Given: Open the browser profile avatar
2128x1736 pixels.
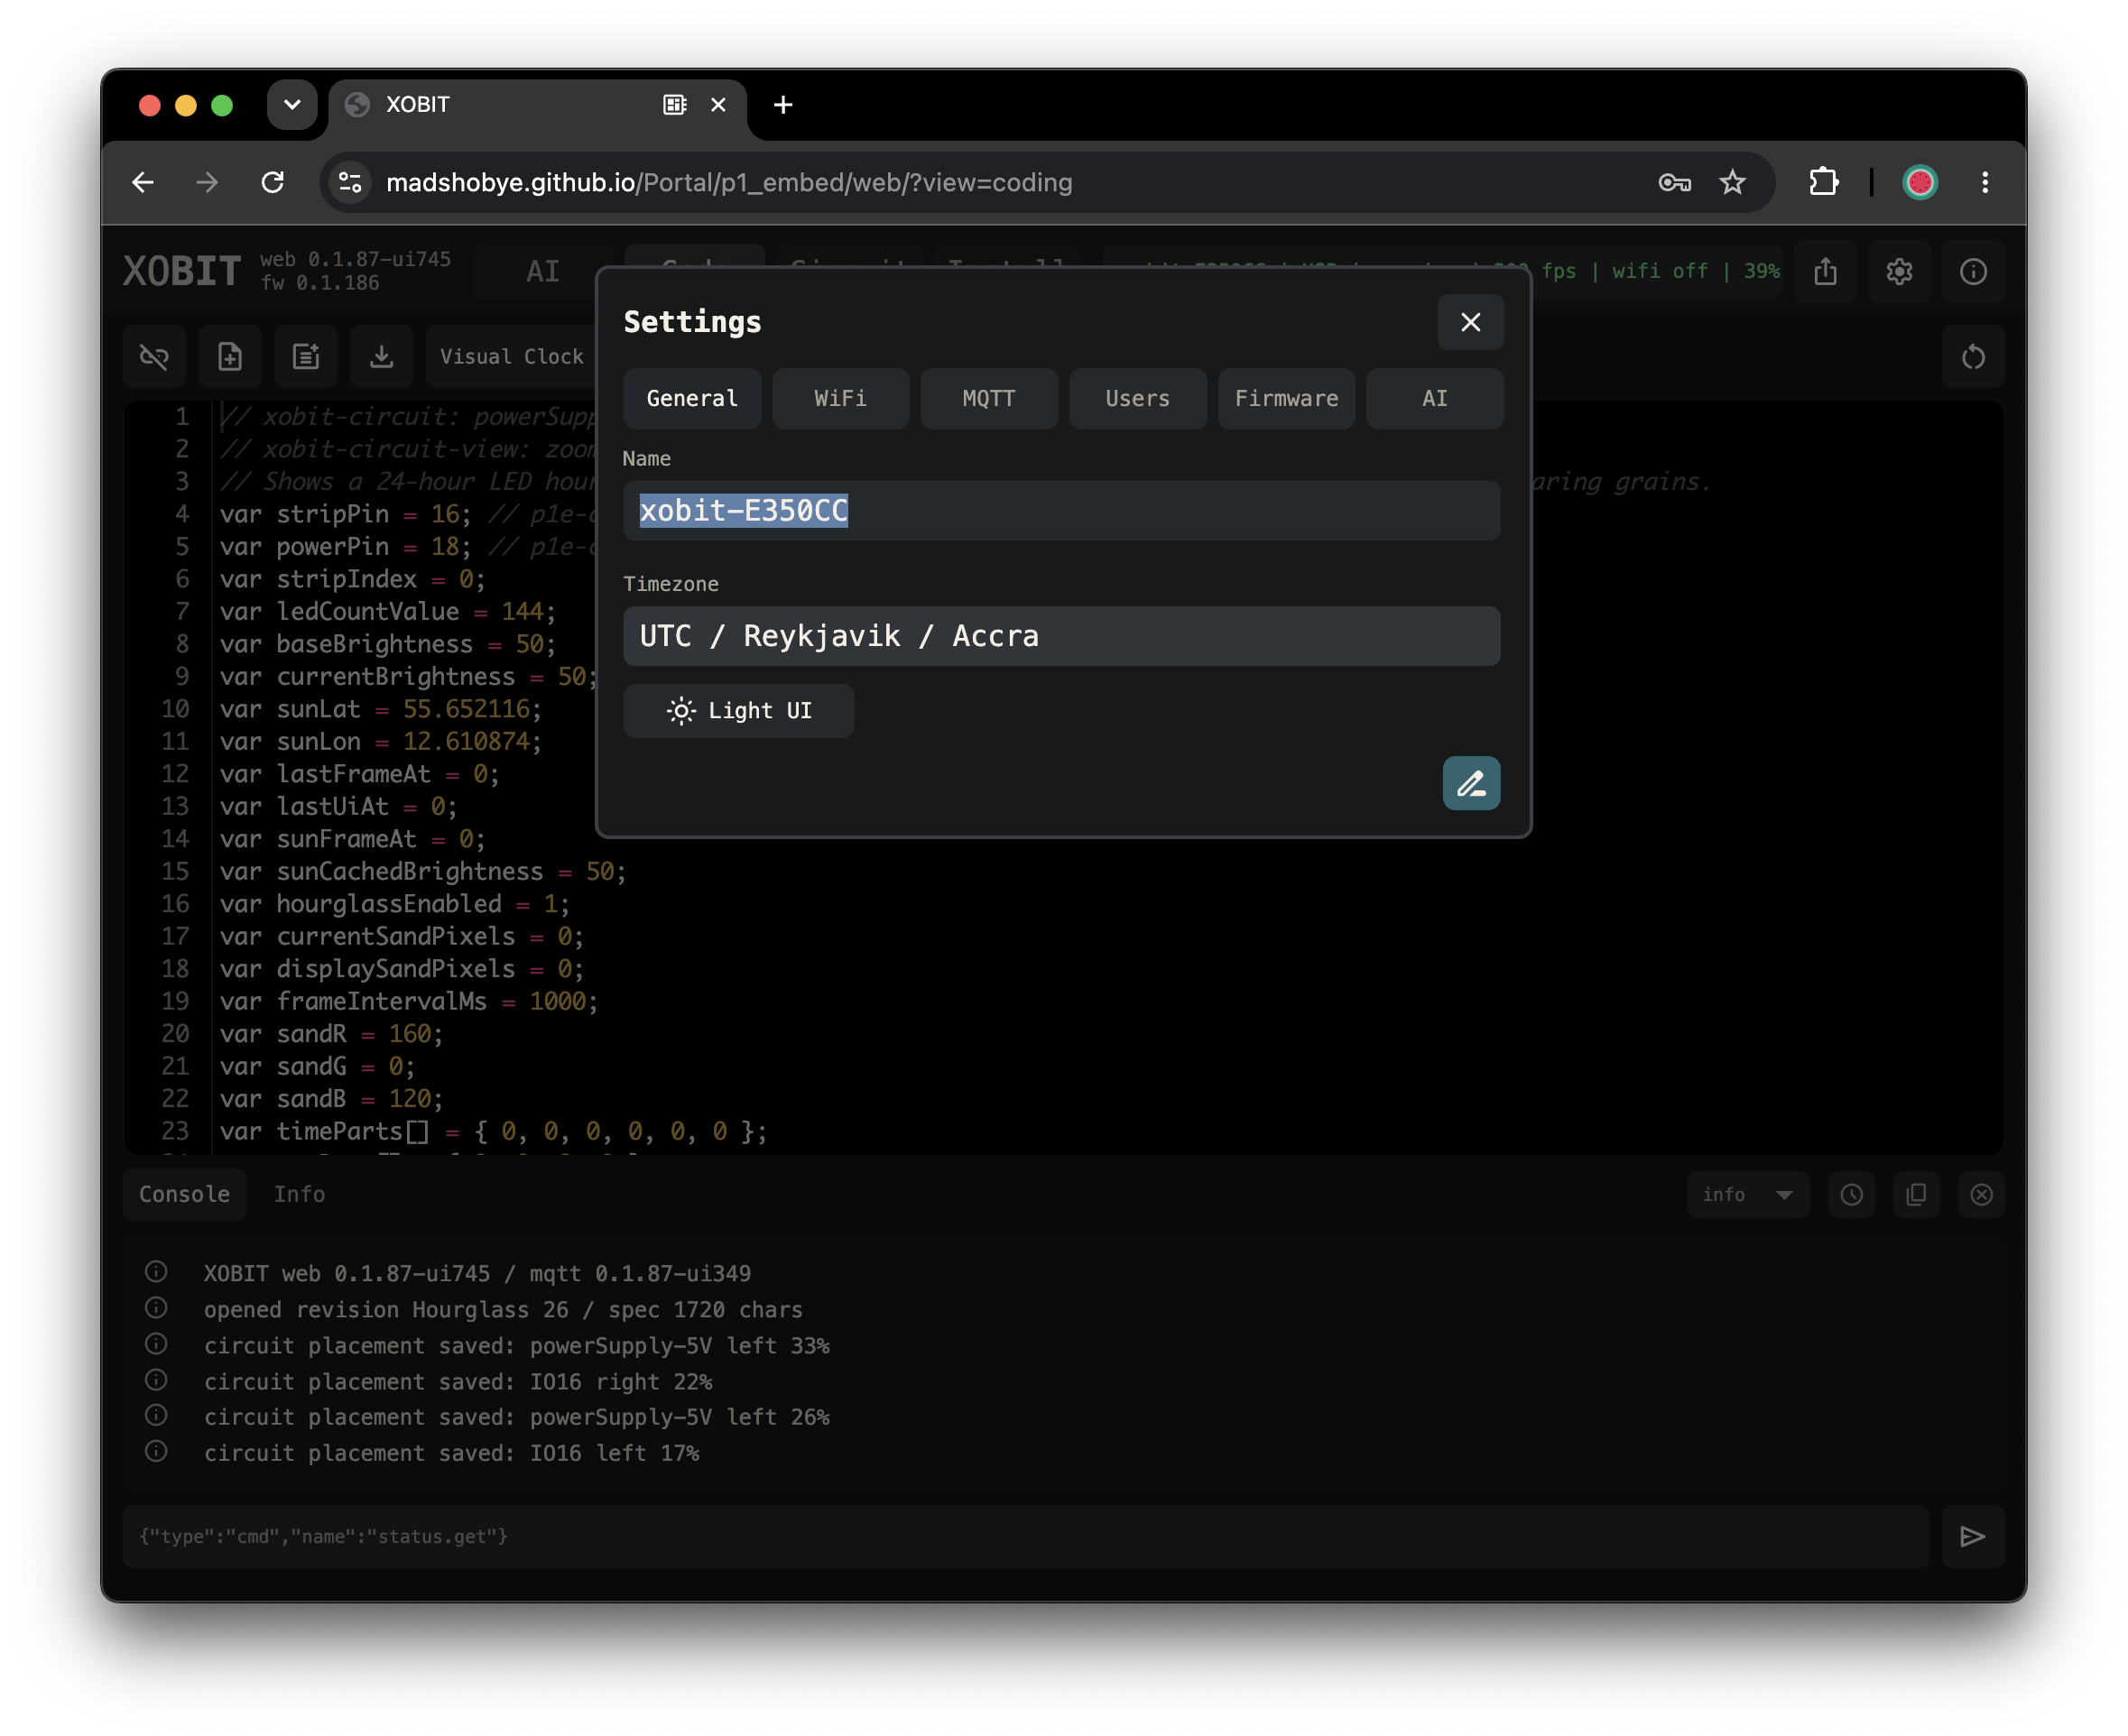Looking at the screenshot, I should coord(1919,182).
